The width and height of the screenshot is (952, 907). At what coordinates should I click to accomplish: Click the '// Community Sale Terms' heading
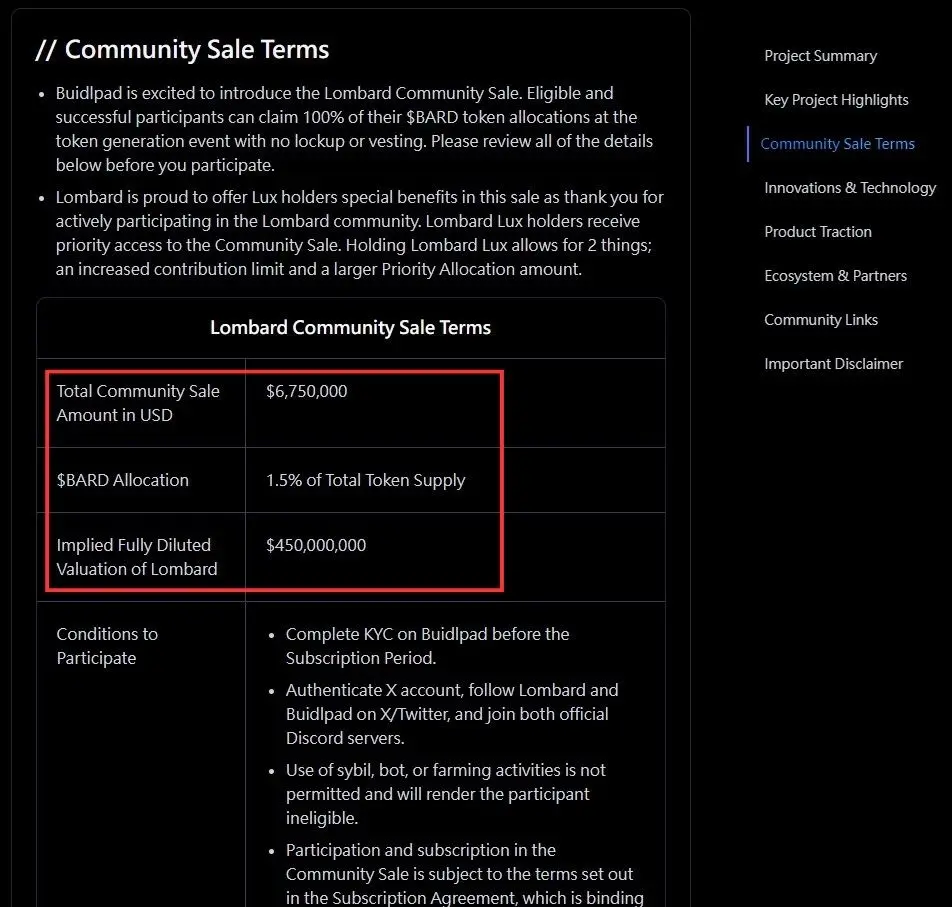click(182, 50)
